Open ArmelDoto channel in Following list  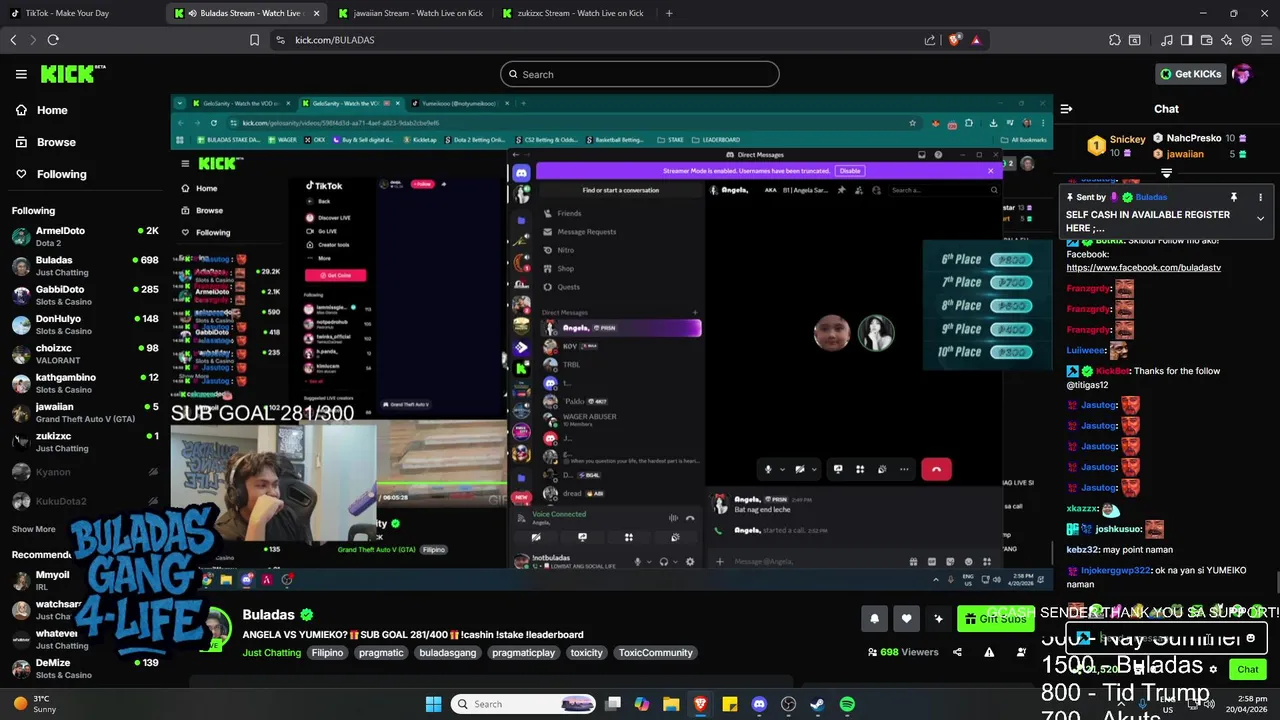85,236
